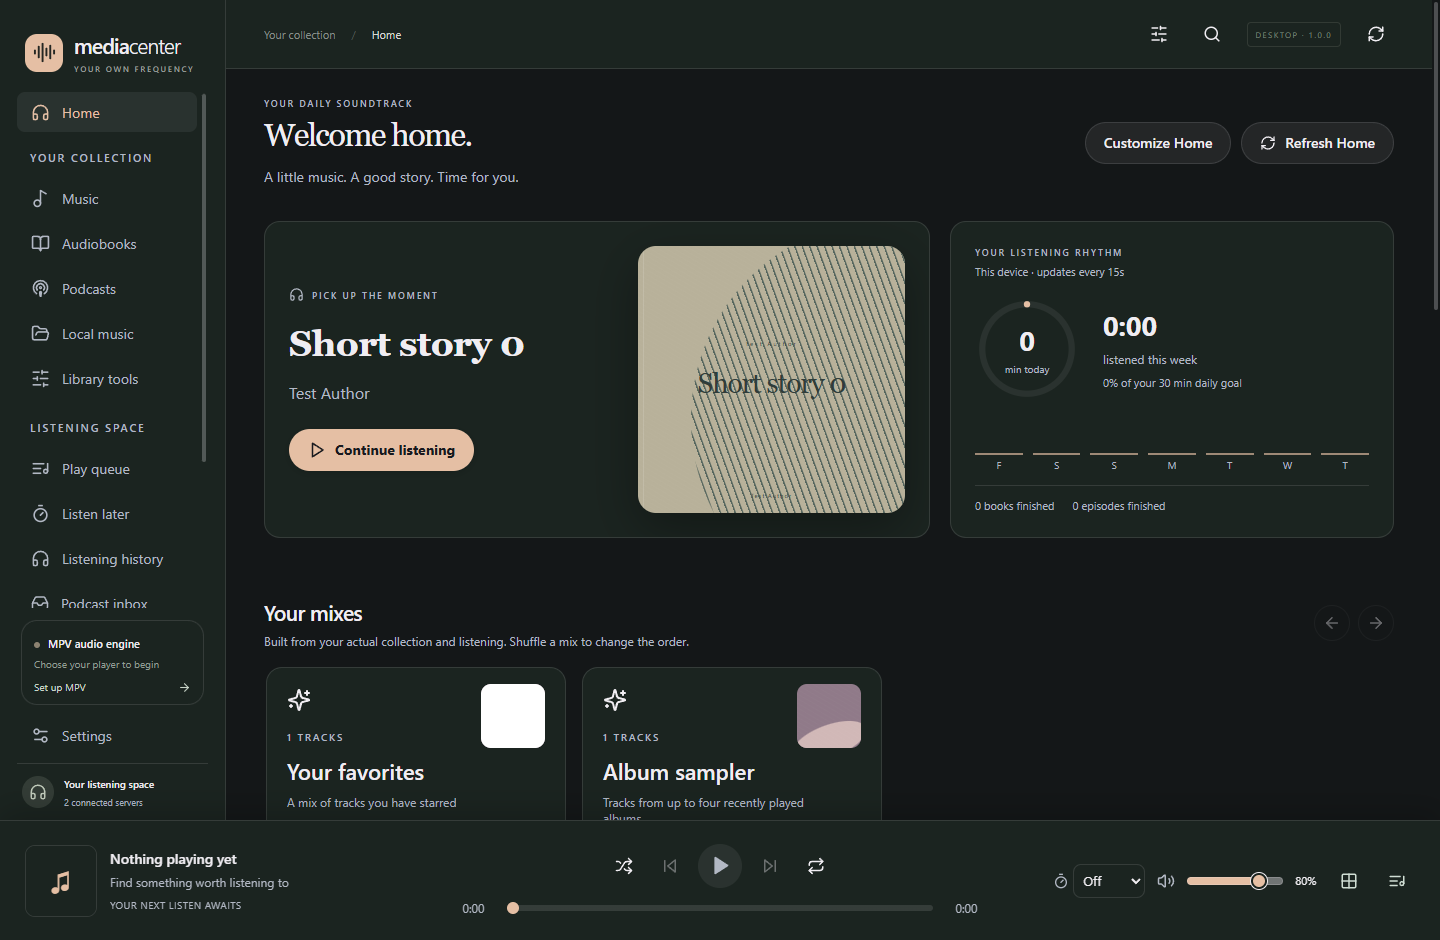This screenshot has height=940, width=1440.
Task: Open Local music section
Action: point(107,334)
